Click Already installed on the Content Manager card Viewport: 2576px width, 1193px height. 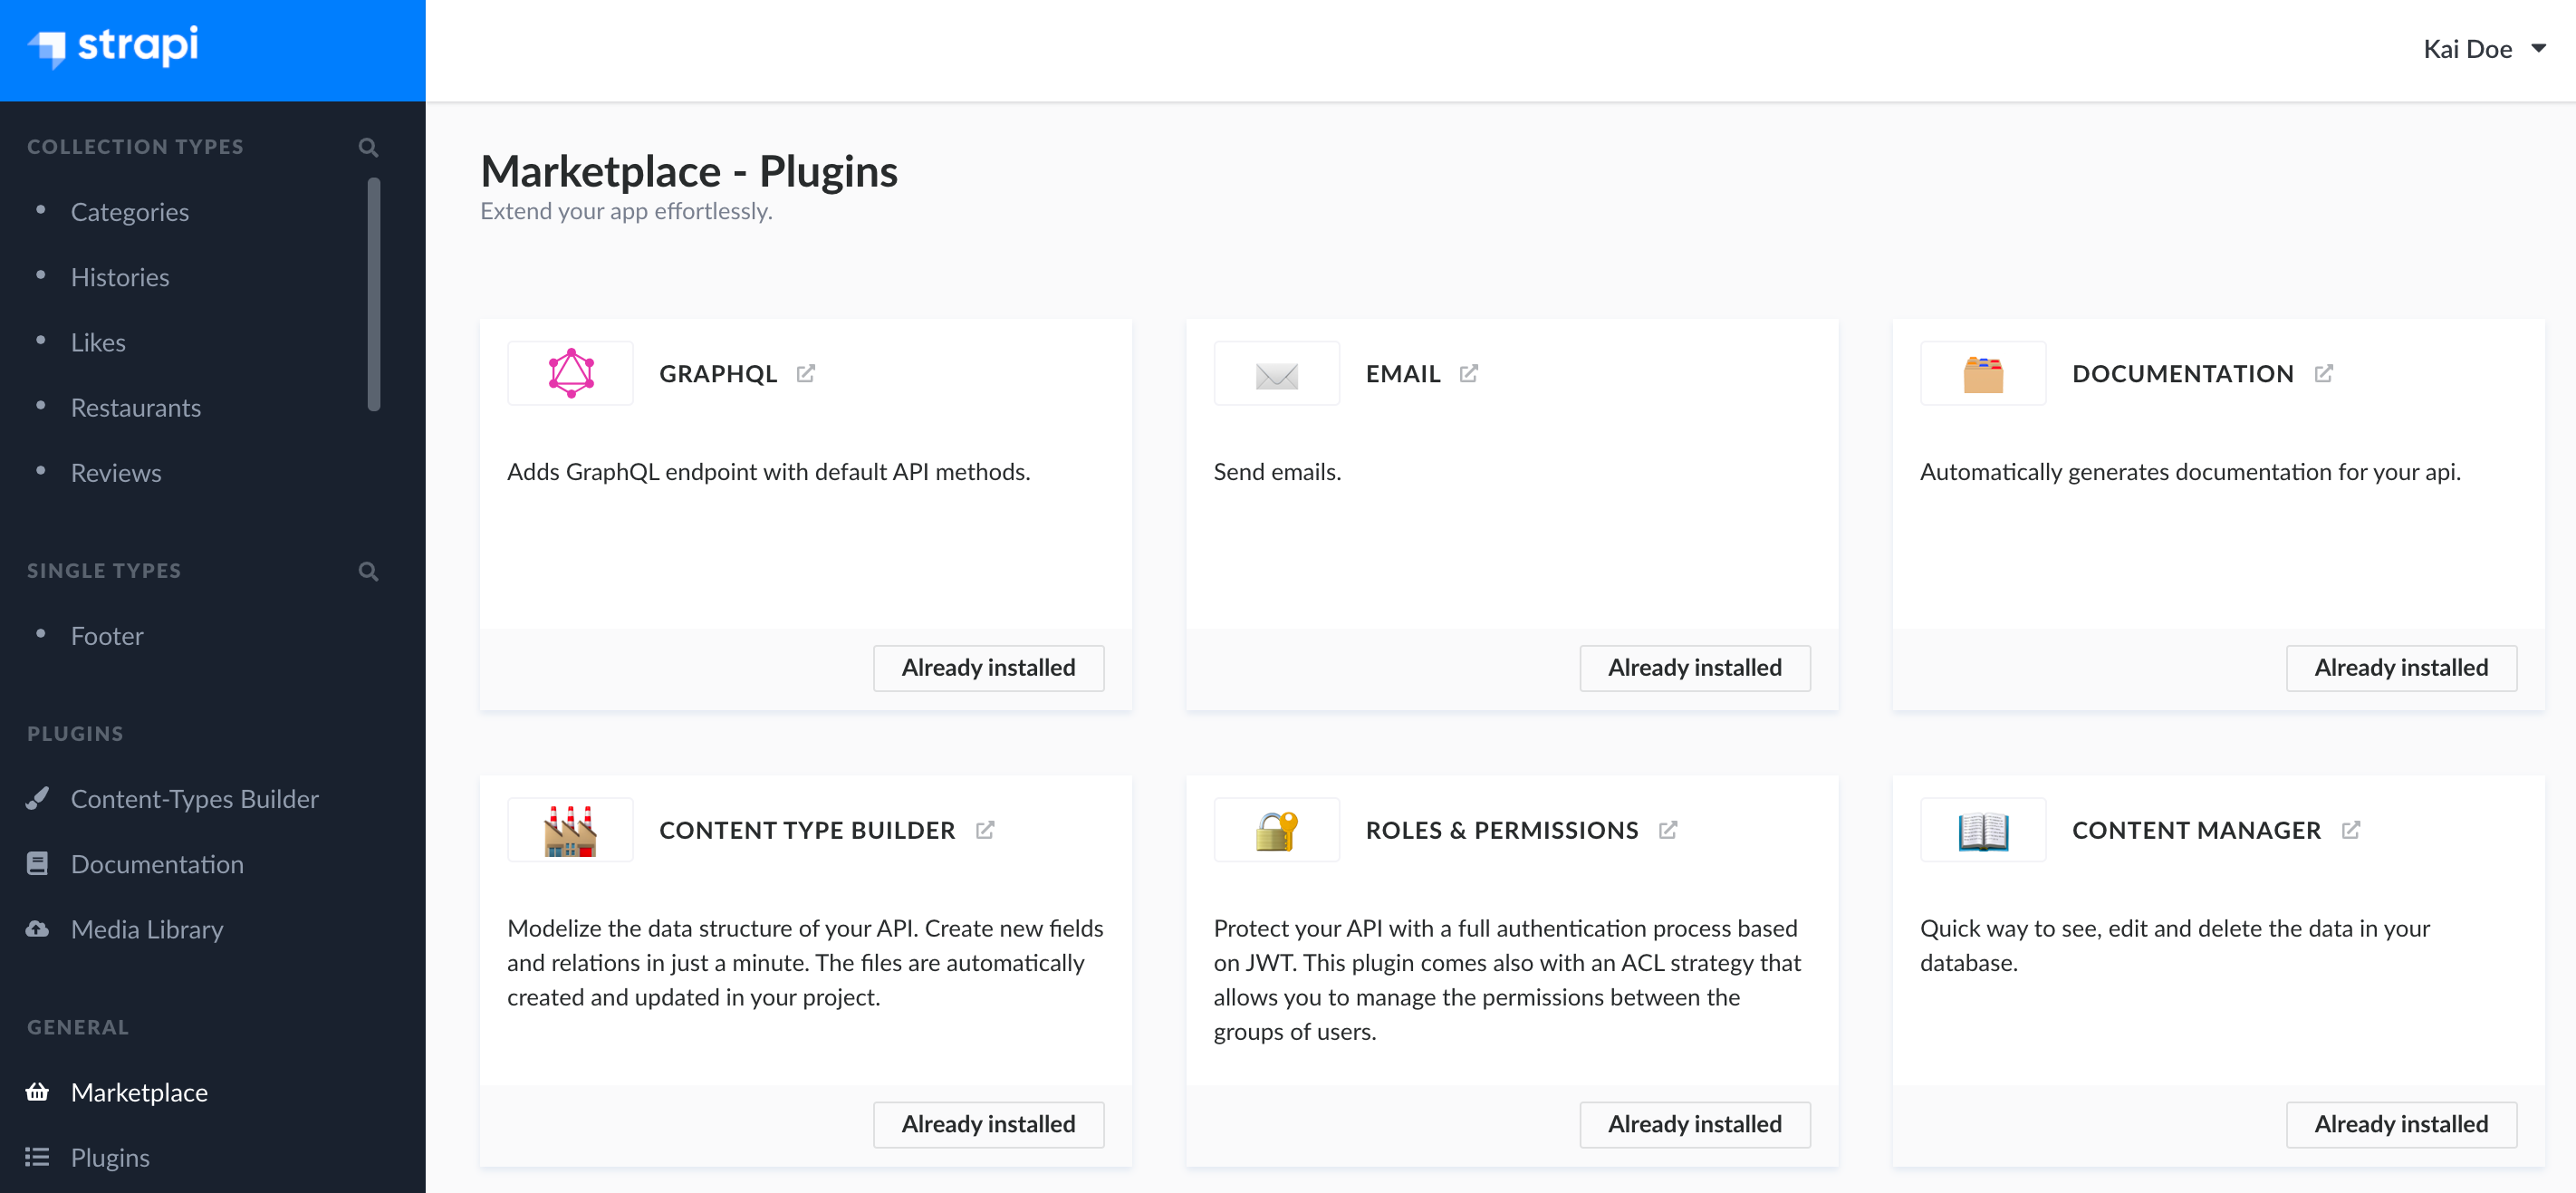click(2400, 1123)
